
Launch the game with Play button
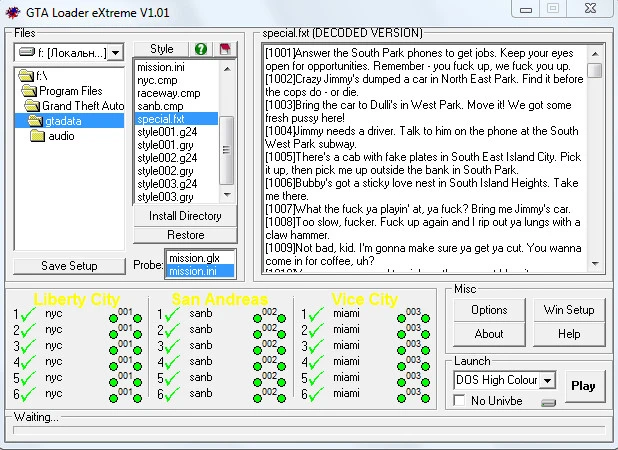pyautogui.click(x=583, y=386)
